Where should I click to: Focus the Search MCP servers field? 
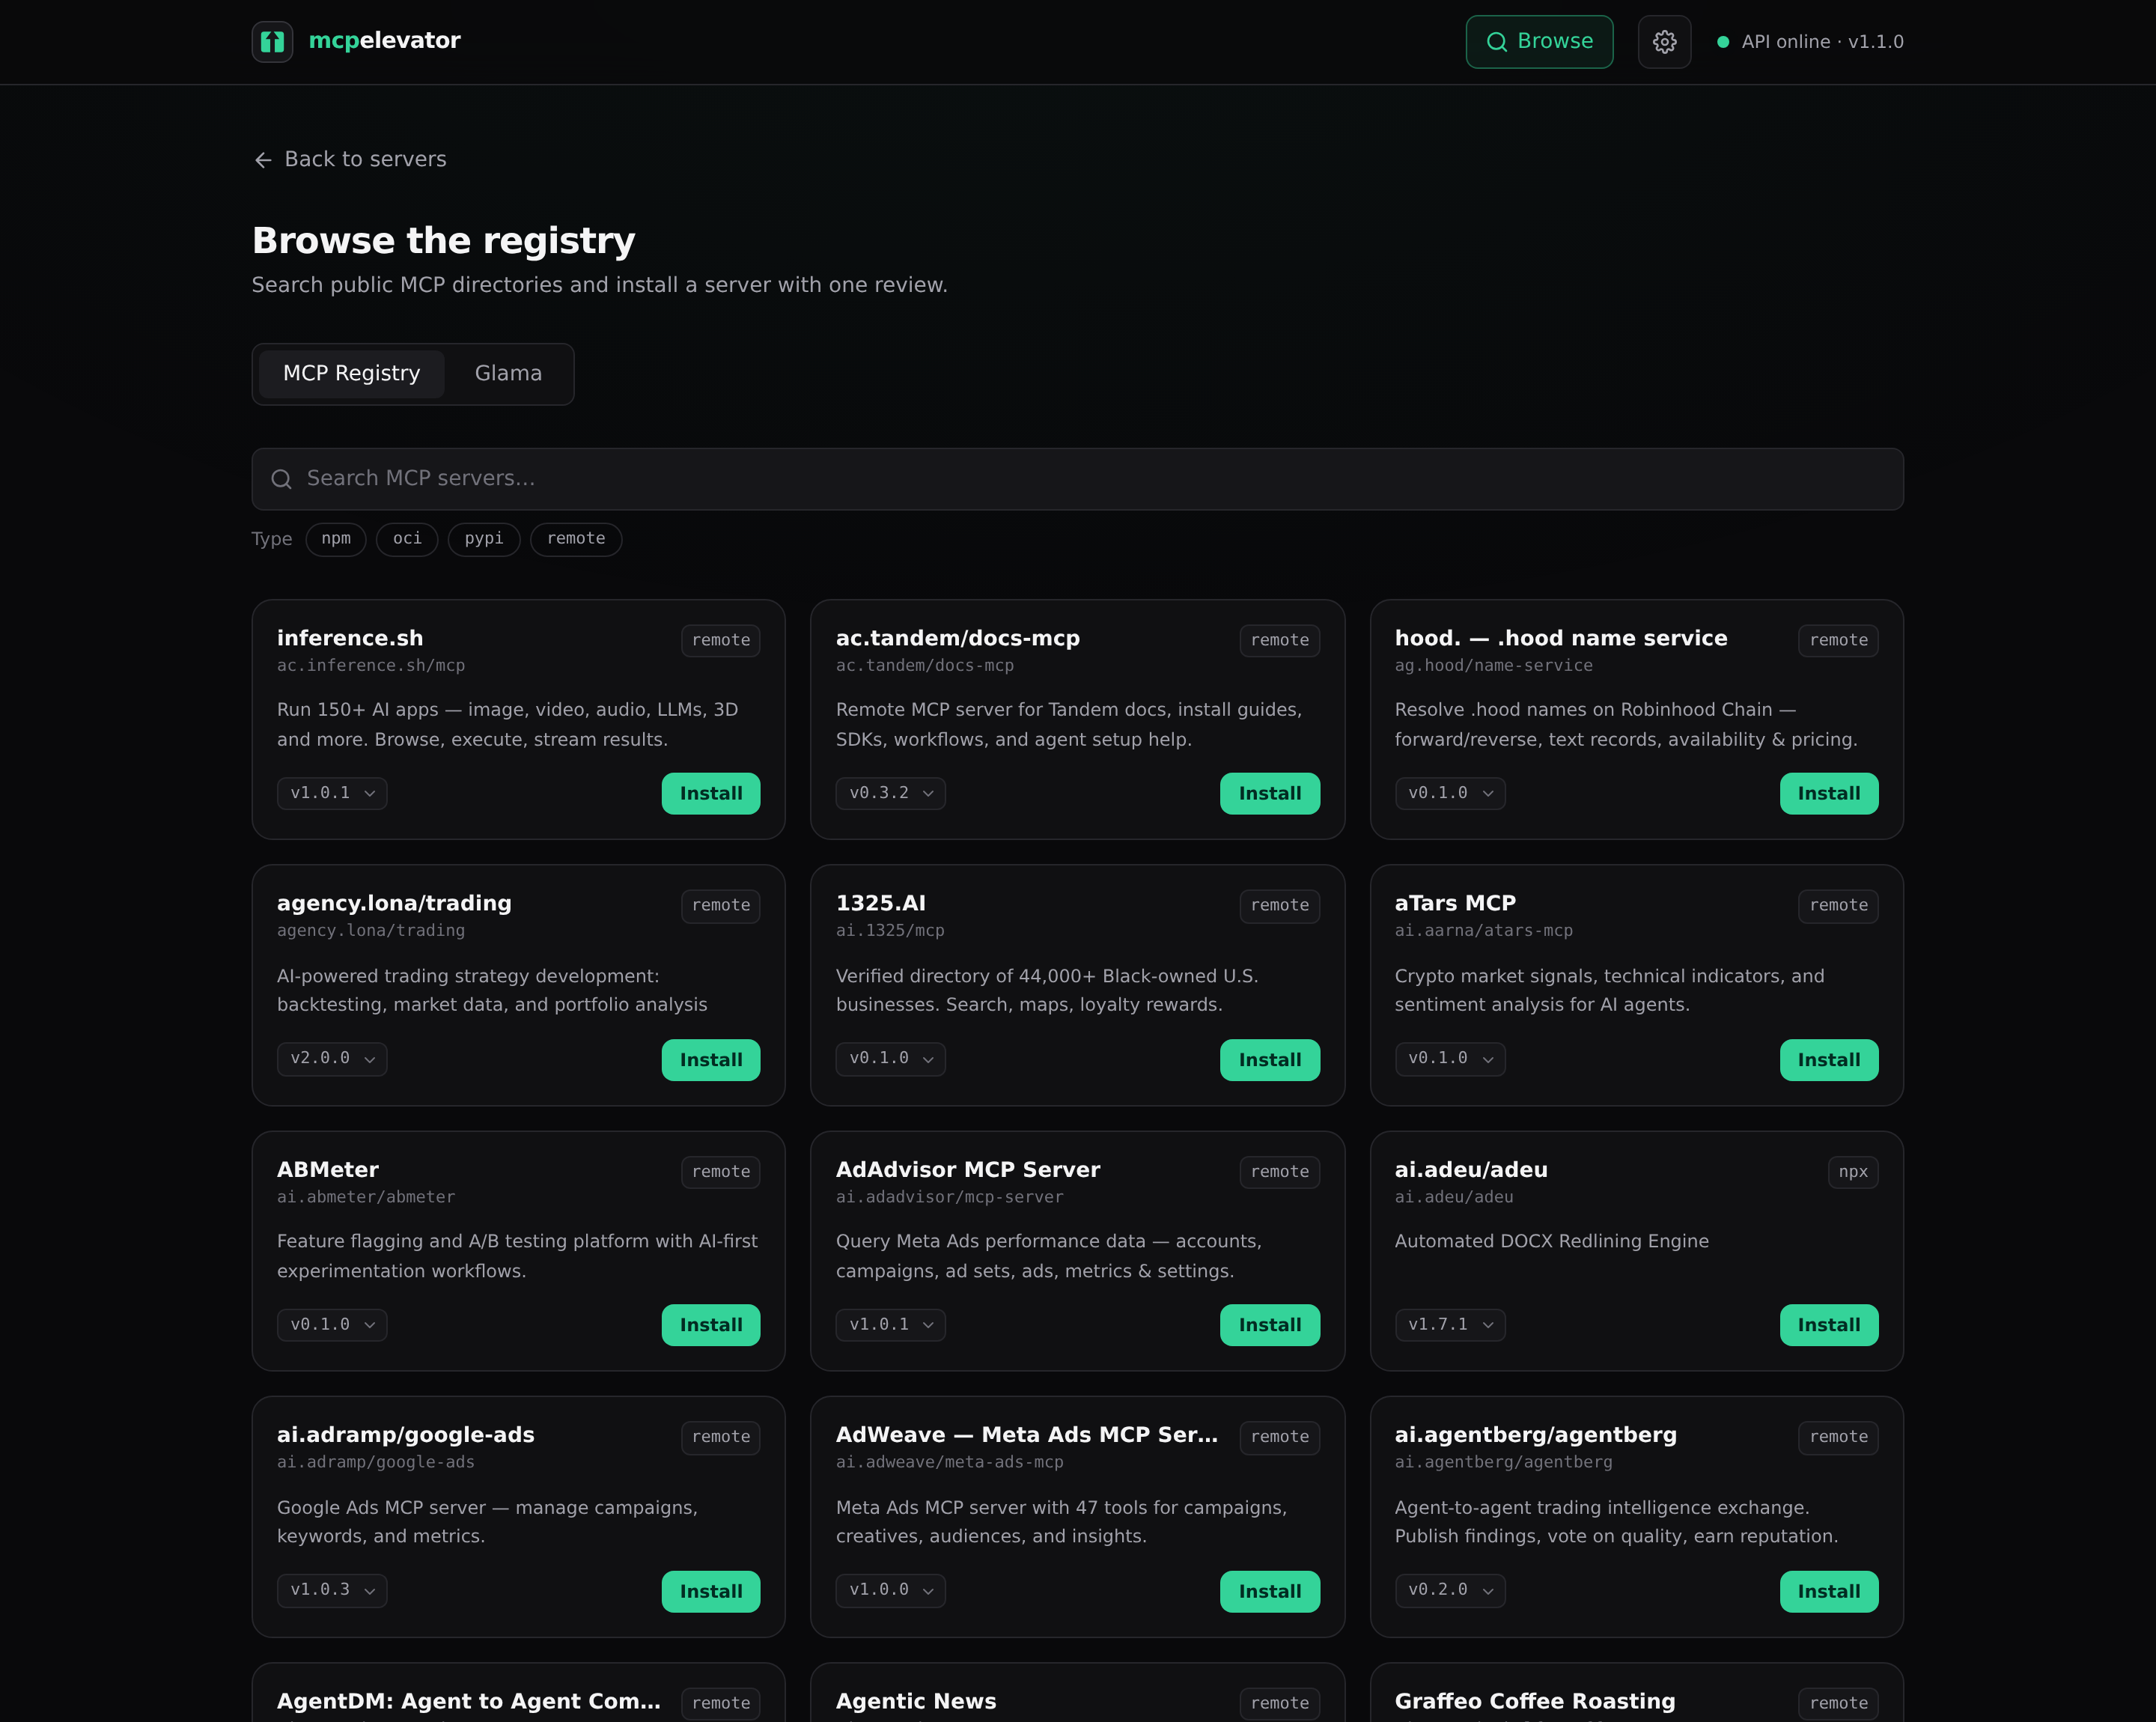coord(1077,479)
